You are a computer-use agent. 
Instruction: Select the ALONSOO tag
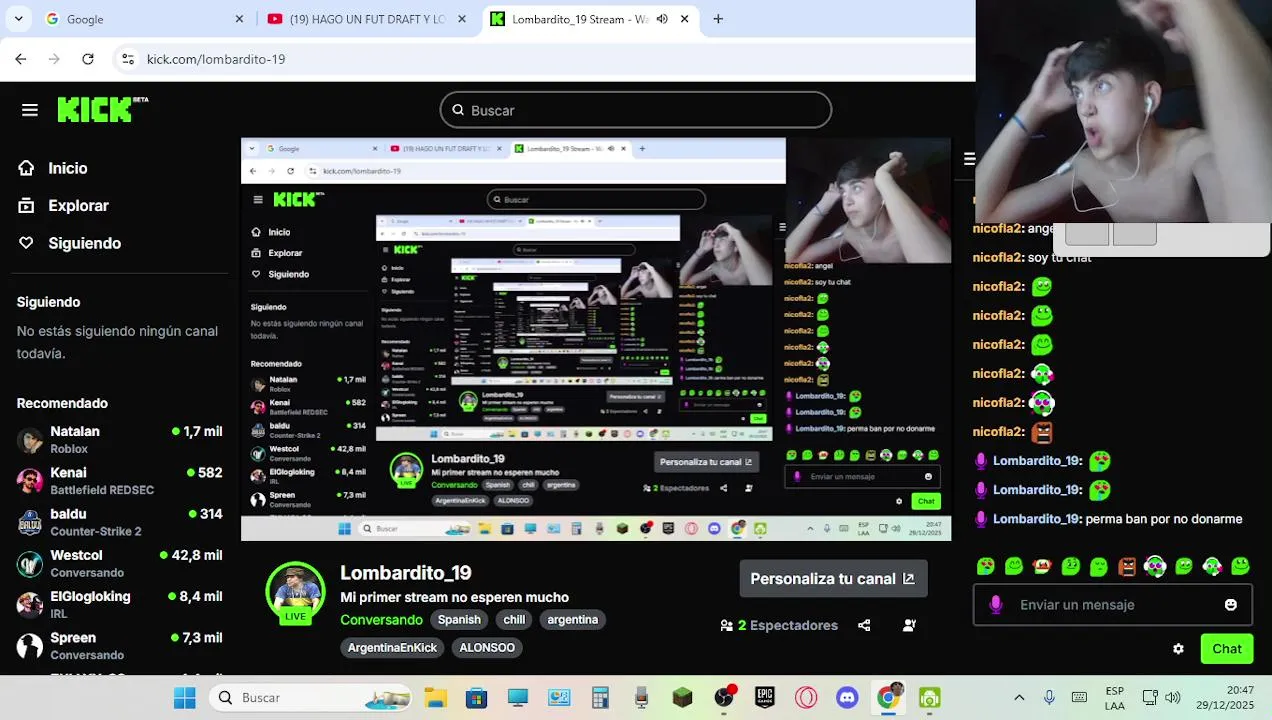click(487, 647)
